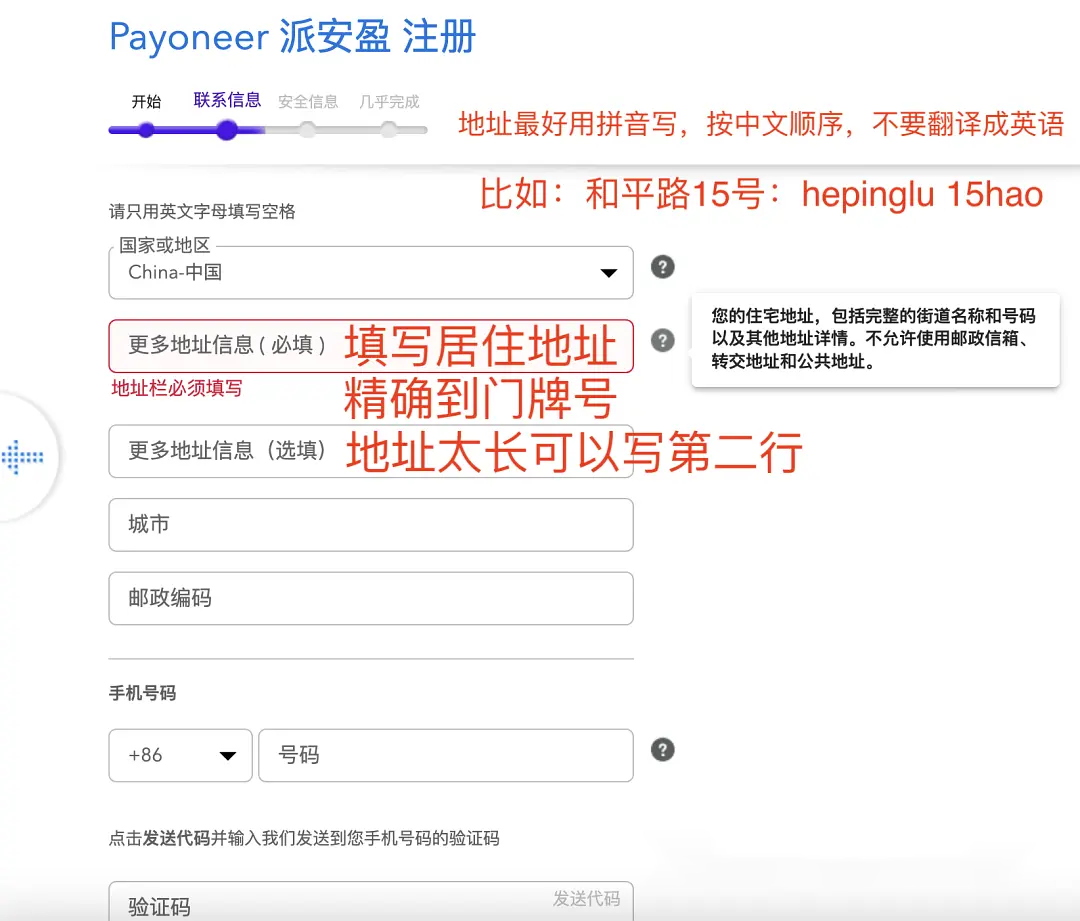Click the progress dot under 开始
1080x921 pixels.
[146, 130]
